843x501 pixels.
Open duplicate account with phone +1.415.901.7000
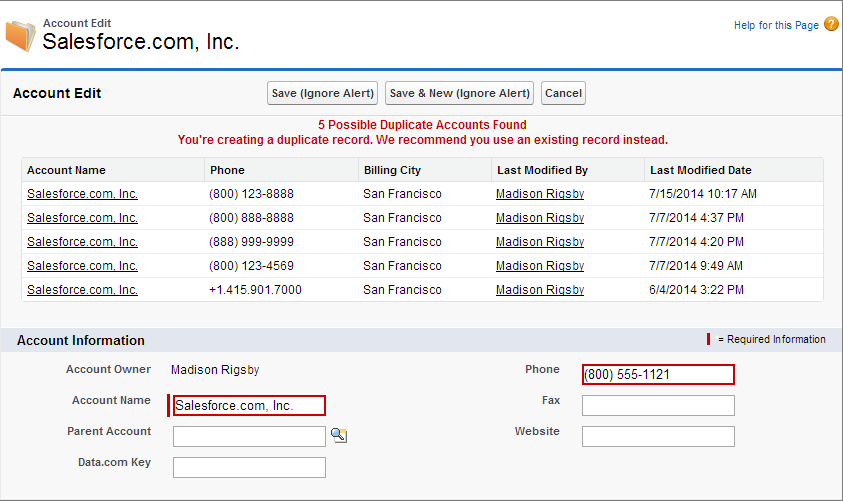pyautogui.click(x=82, y=290)
